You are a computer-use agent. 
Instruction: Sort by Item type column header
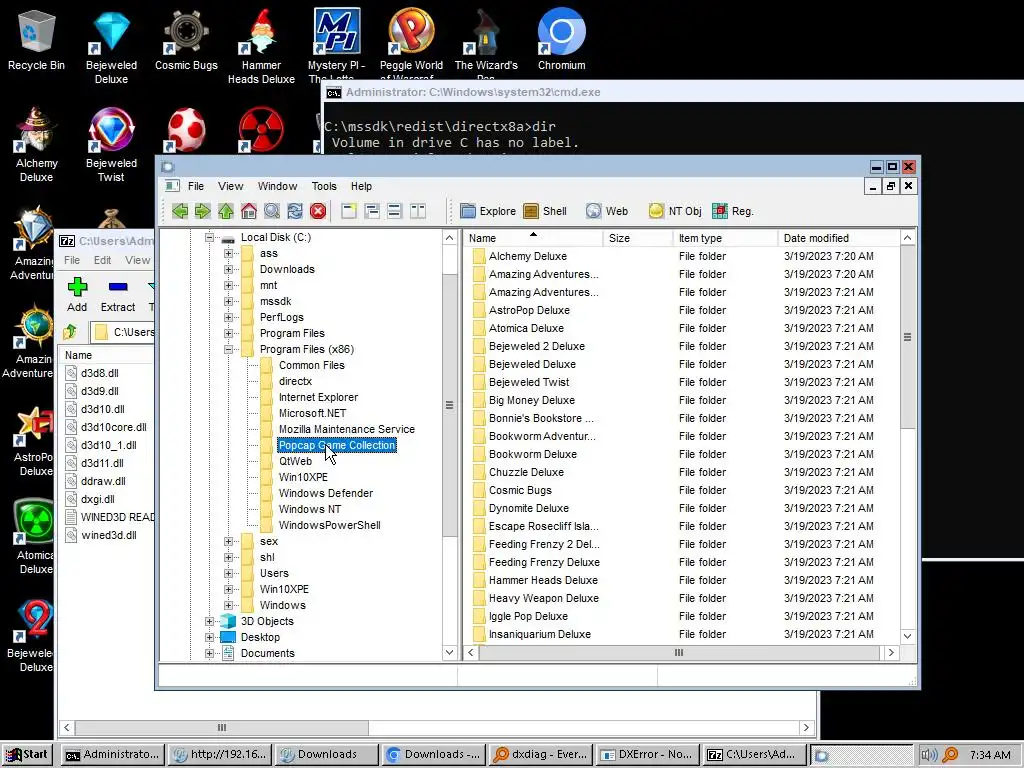click(726, 238)
